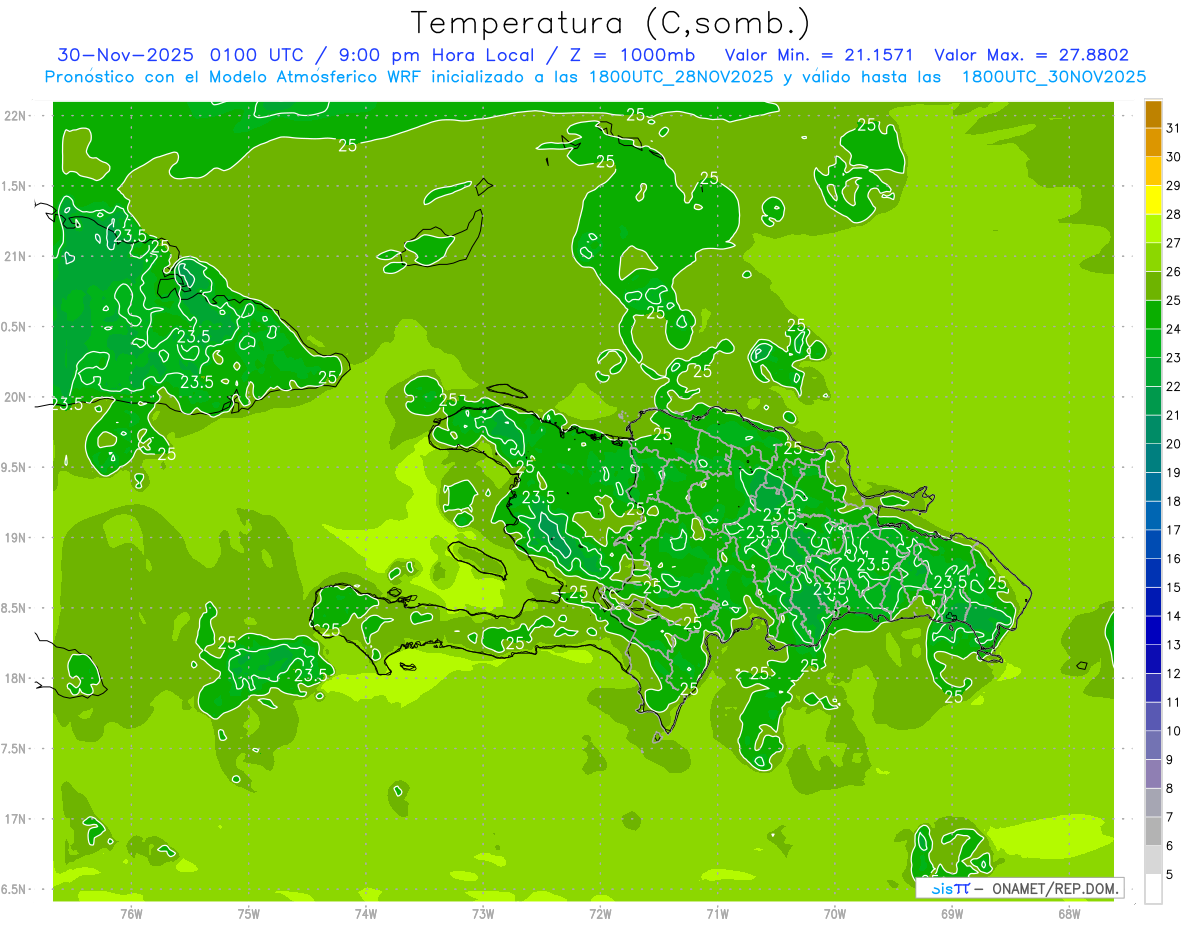Screen dimensions: 1200x927
Task: Click the blue swatch between 16 and 17
Action: click(1153, 545)
